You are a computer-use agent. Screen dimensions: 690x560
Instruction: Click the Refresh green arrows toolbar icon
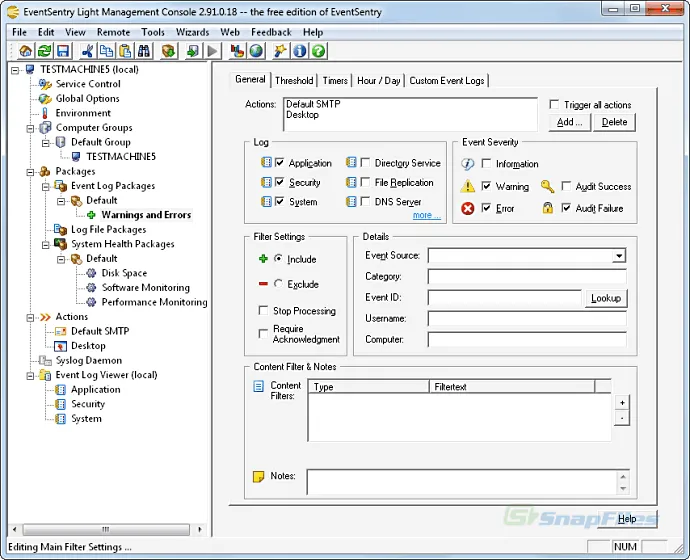pos(44,51)
